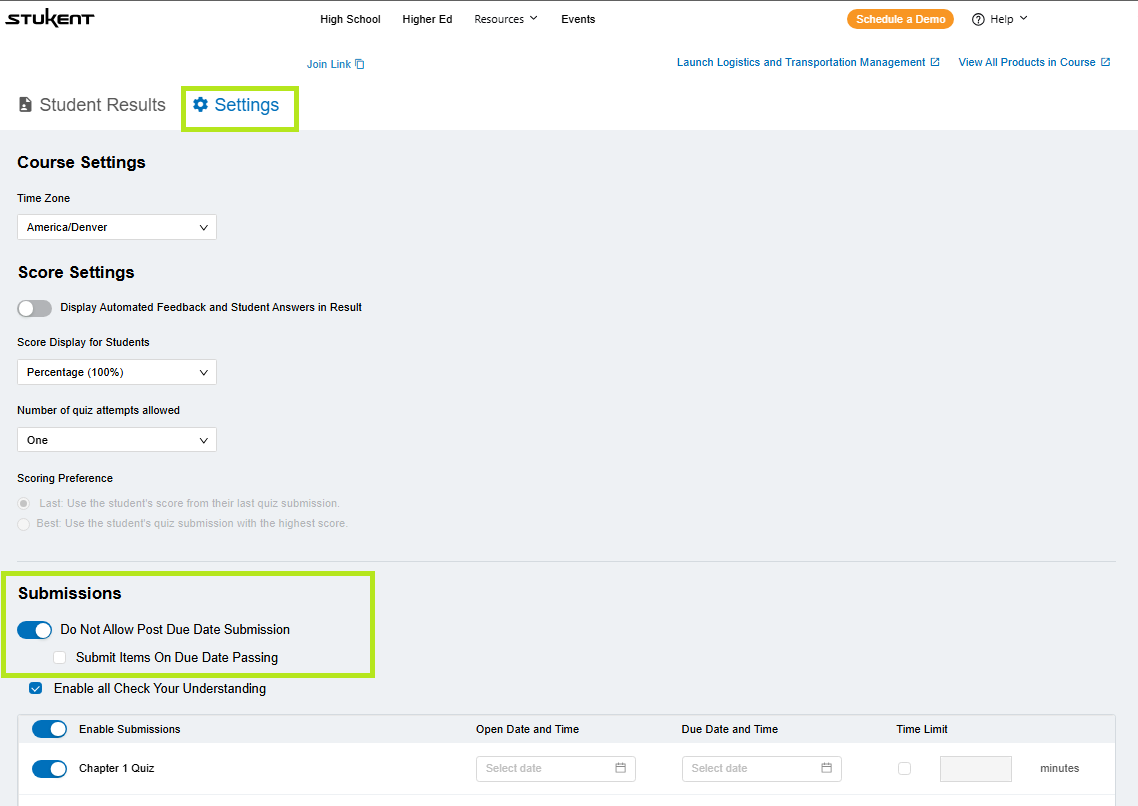Open the Resources menu
The height and width of the screenshot is (806, 1138).
click(505, 19)
